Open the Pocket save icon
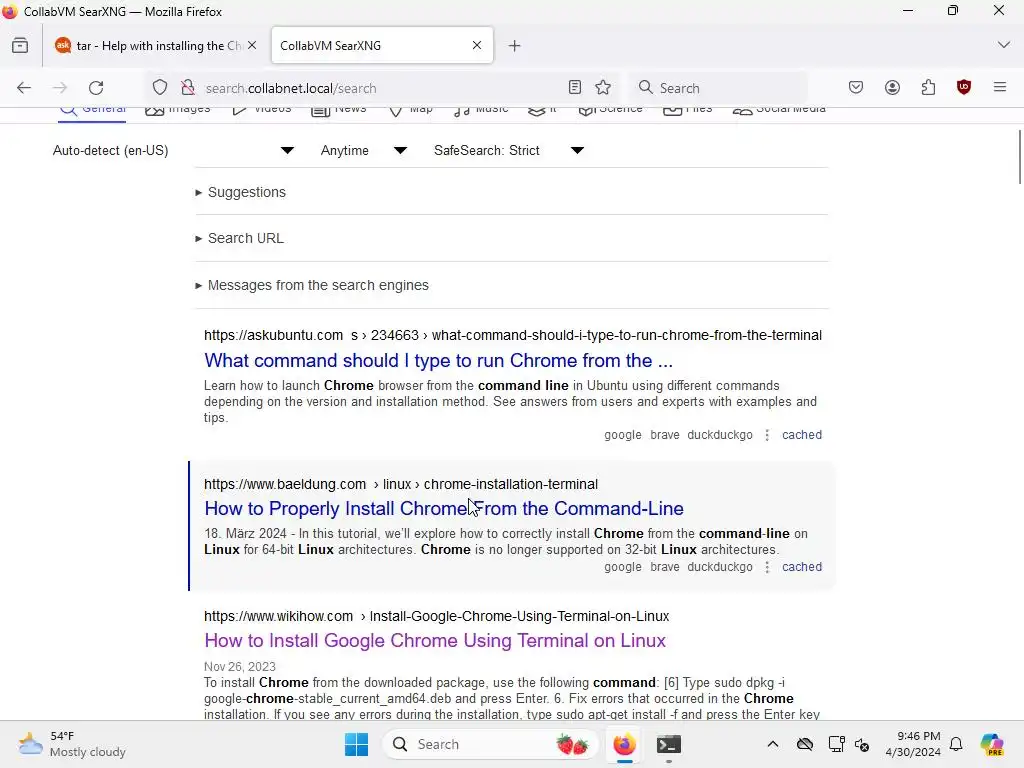The height and width of the screenshot is (768, 1024). click(x=856, y=88)
